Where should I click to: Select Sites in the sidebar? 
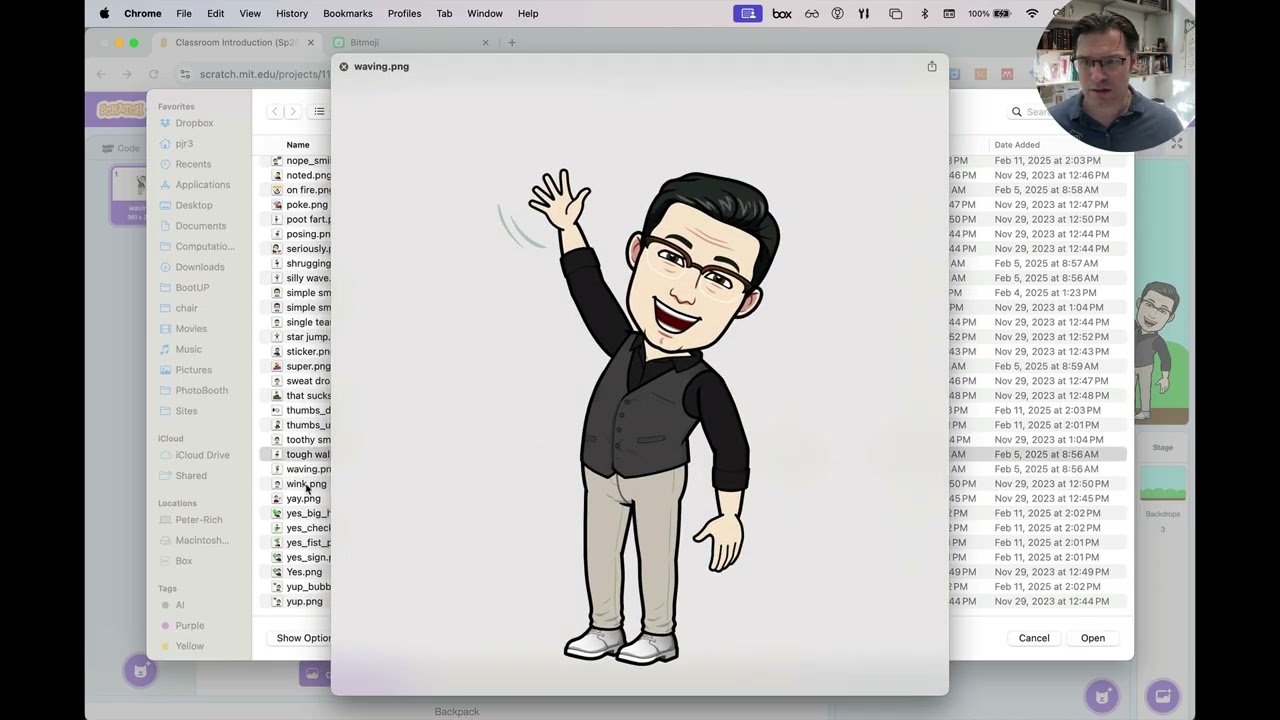click(x=186, y=411)
